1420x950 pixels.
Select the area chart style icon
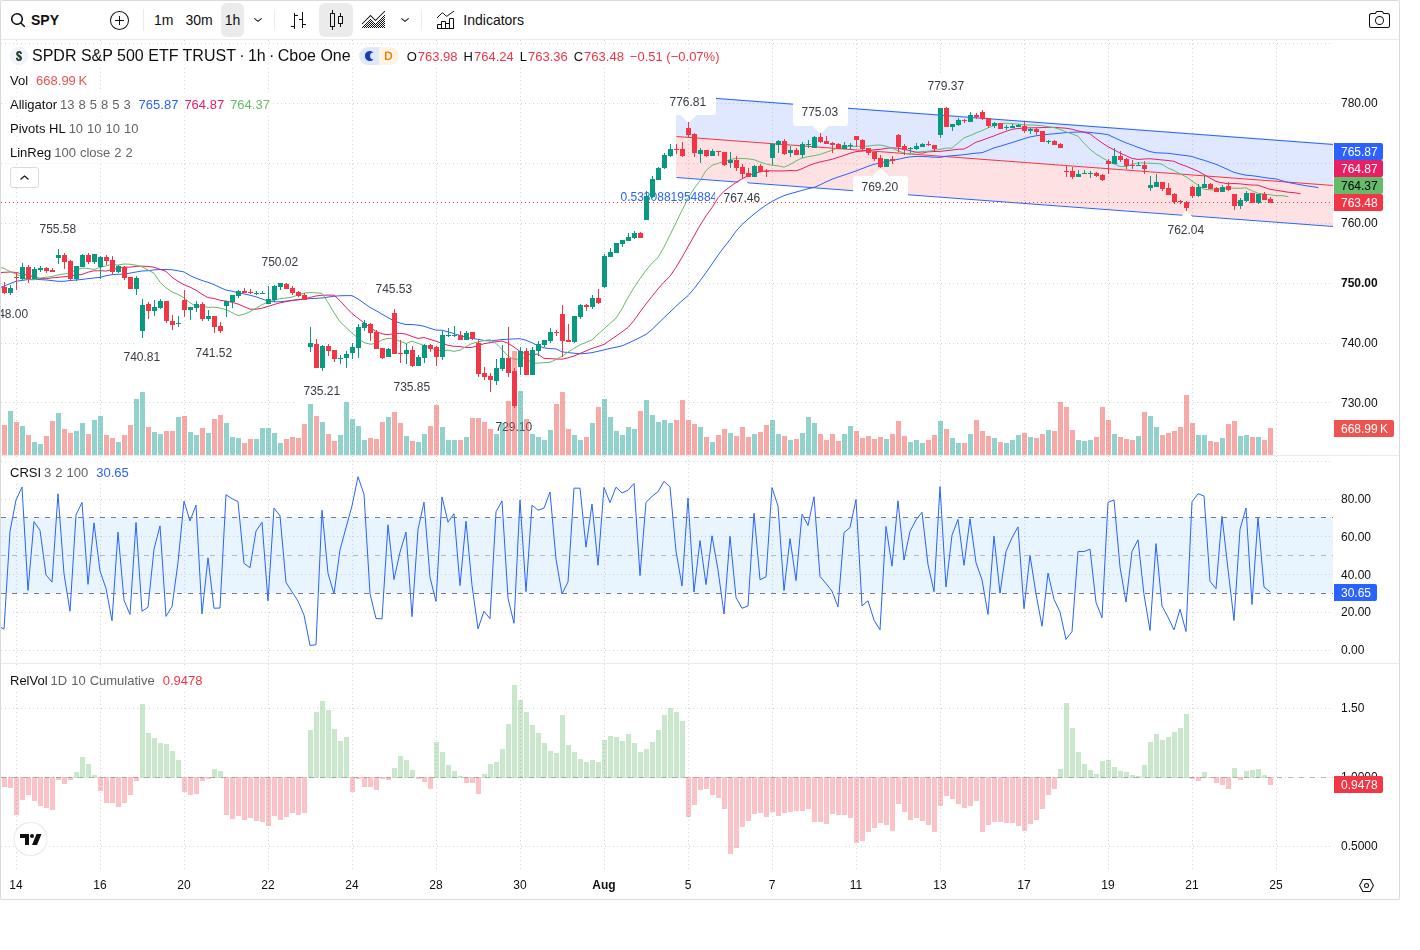374,20
